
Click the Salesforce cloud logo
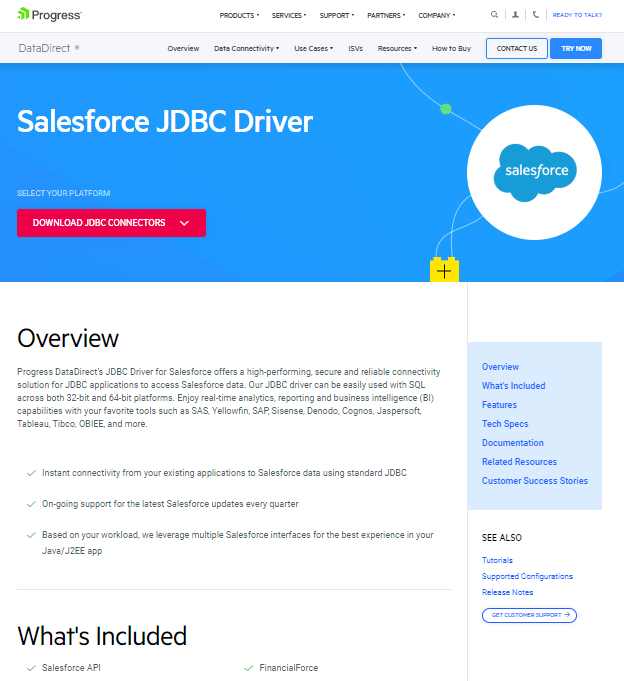(x=535, y=172)
